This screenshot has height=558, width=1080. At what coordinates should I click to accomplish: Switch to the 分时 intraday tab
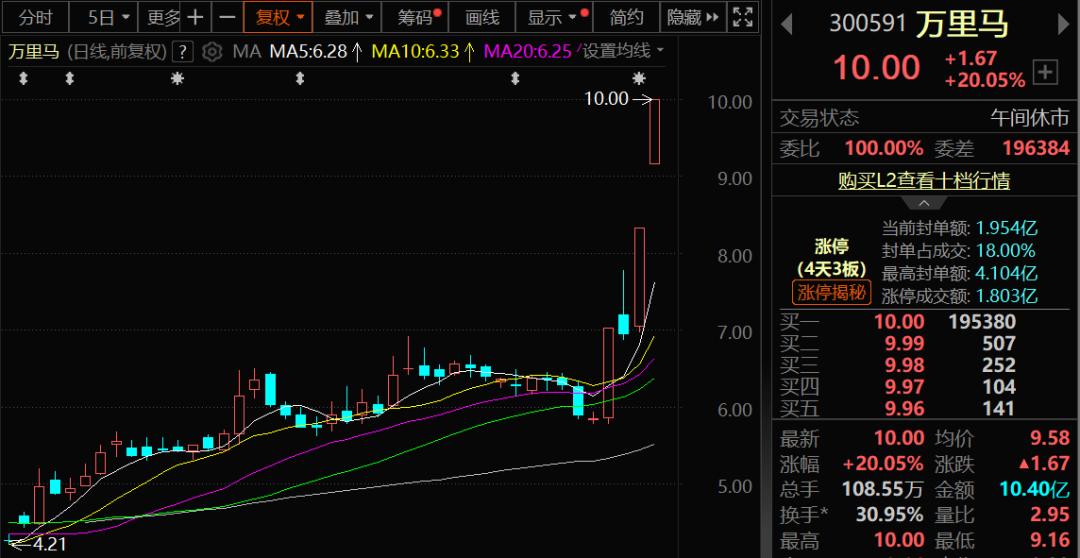(x=35, y=17)
